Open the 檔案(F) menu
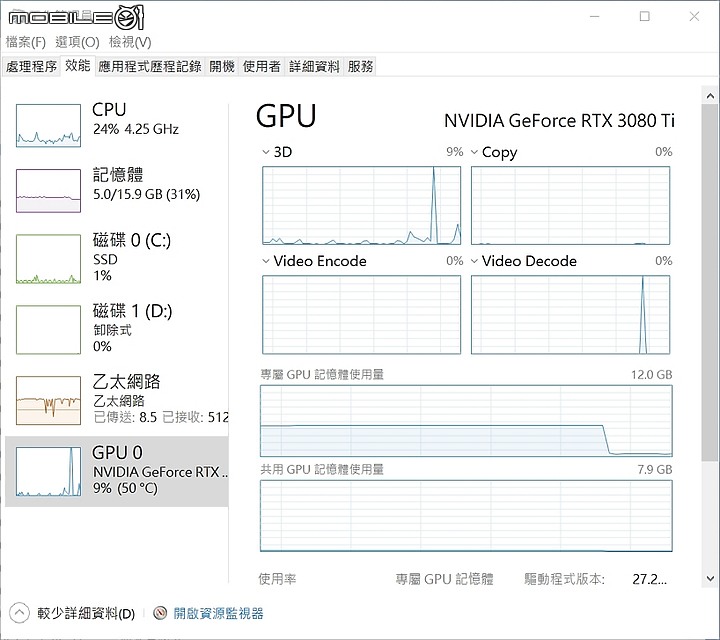Viewport: 720px width, 640px height. click(x=25, y=42)
